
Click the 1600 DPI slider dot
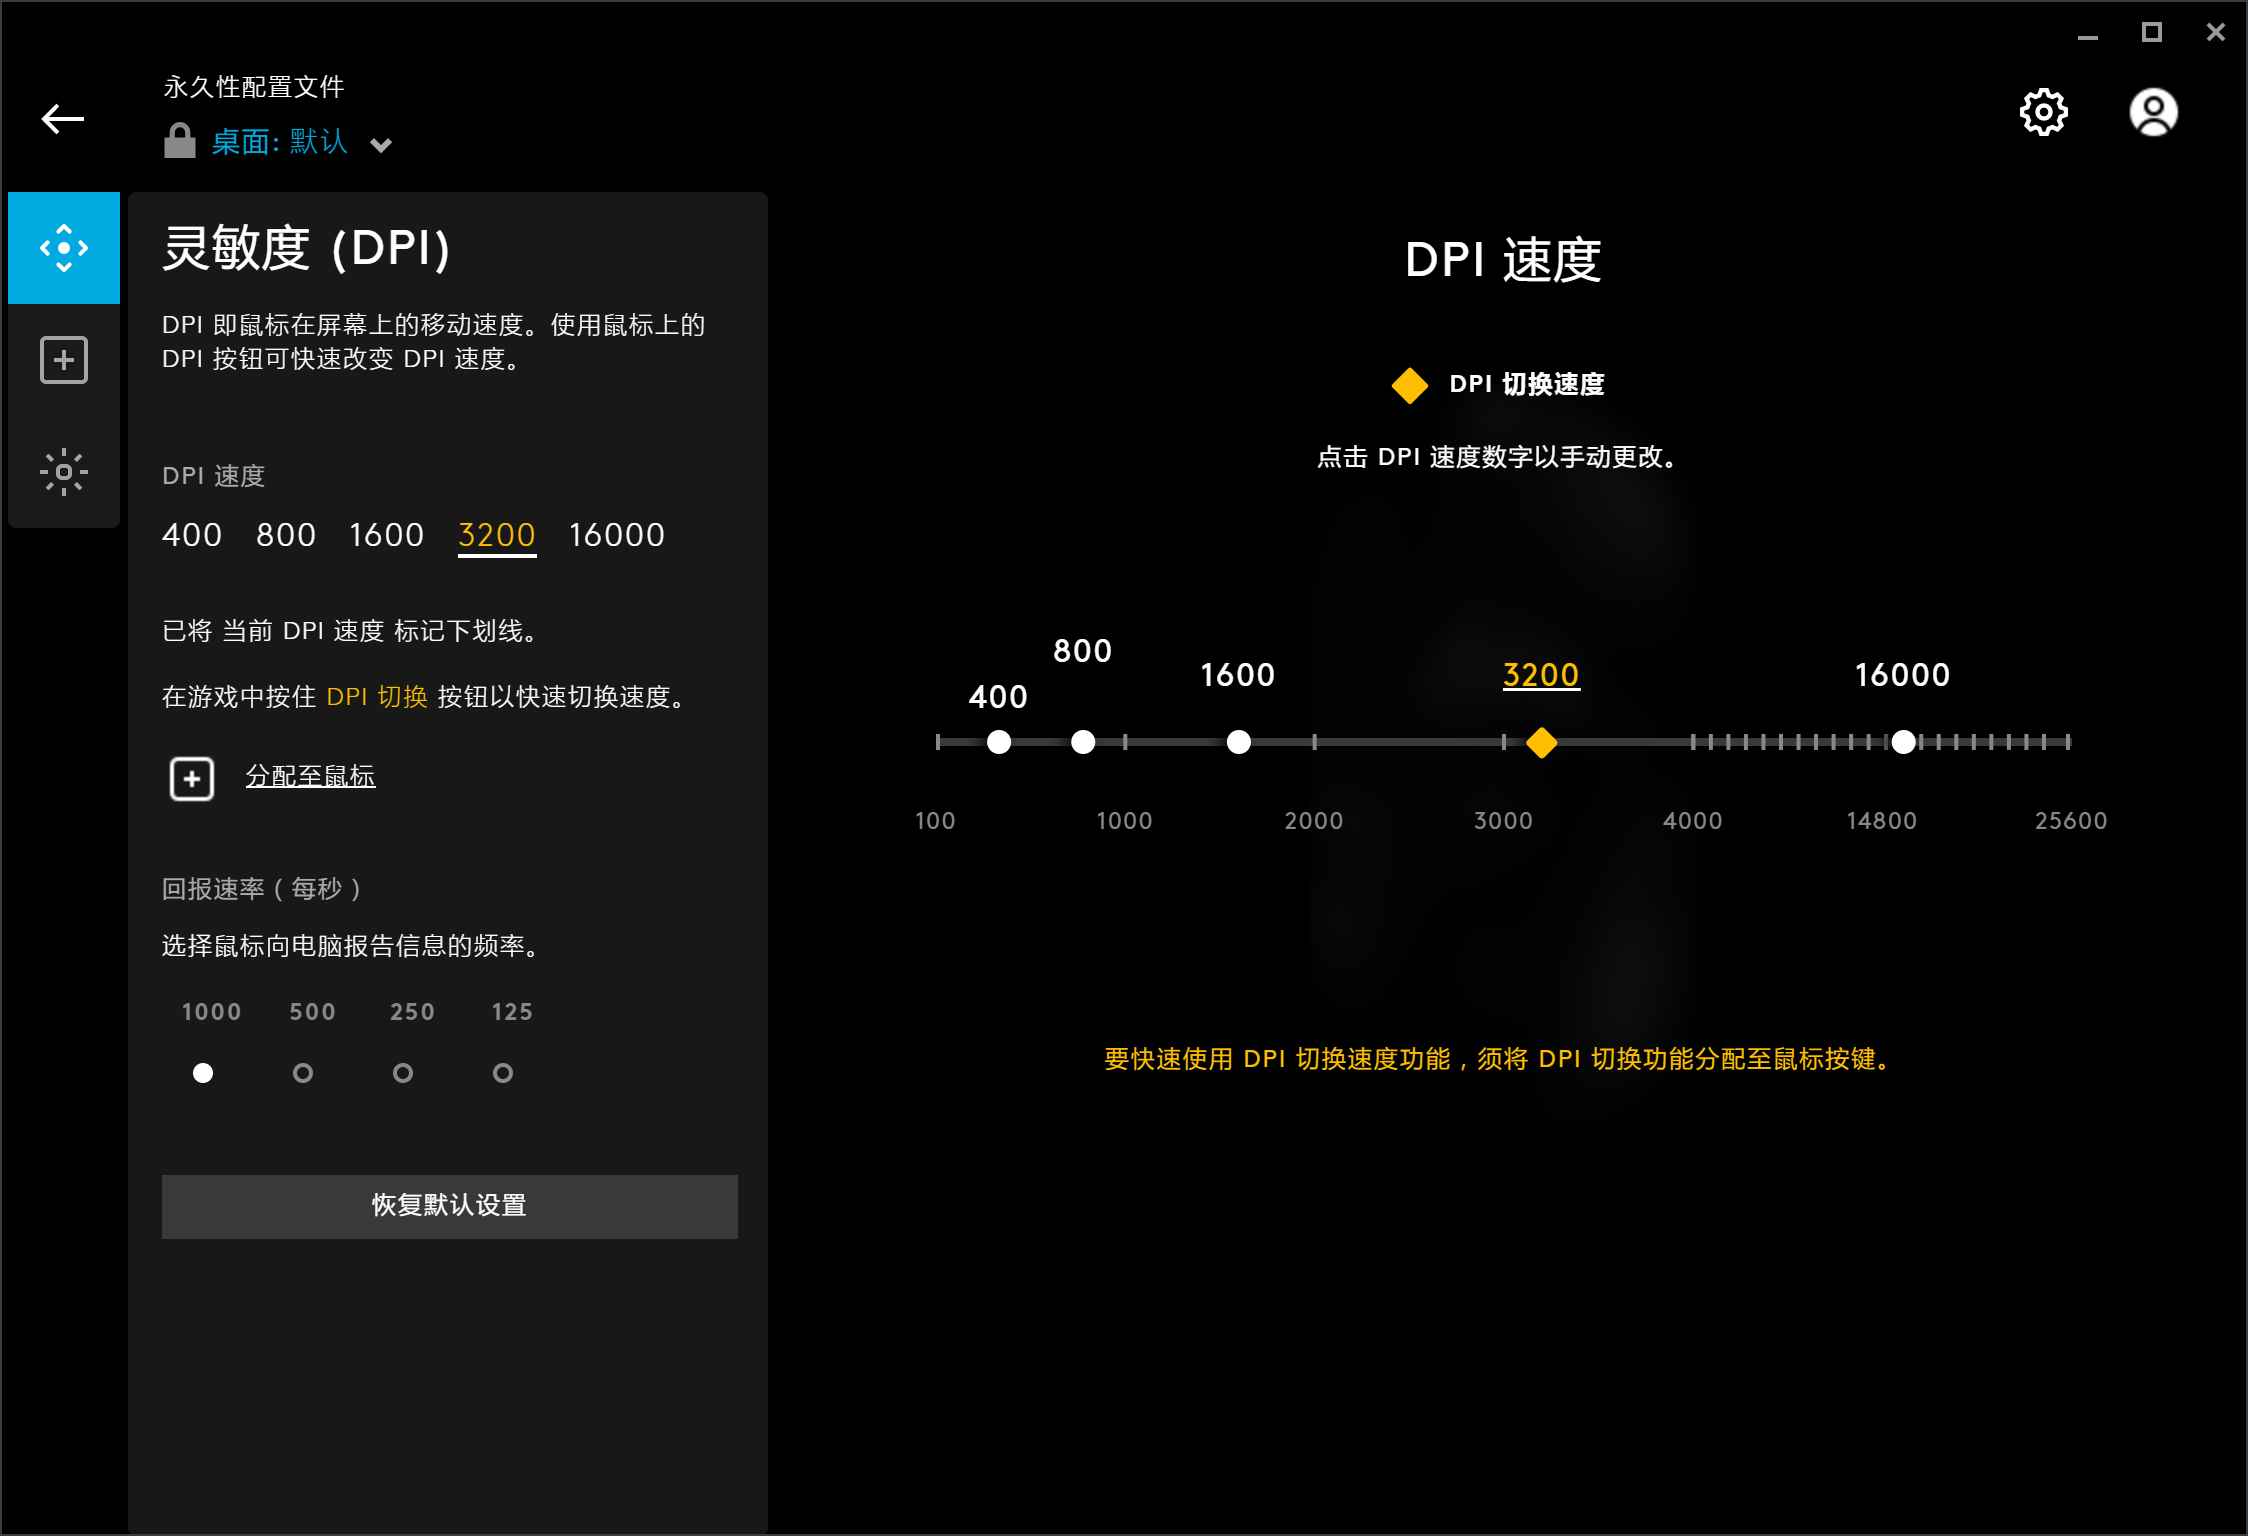(x=1239, y=742)
